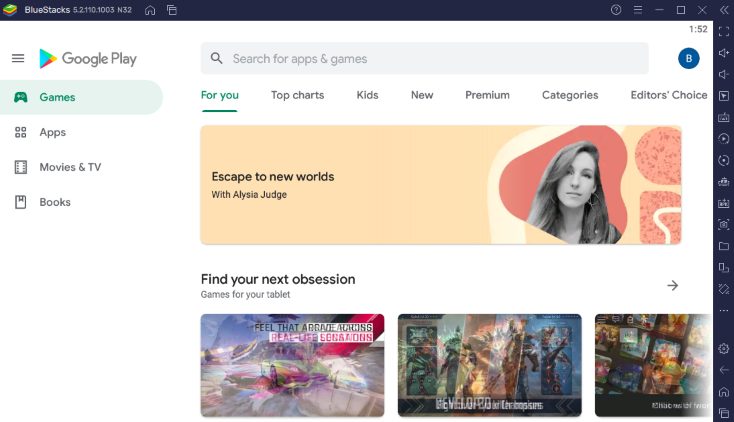734x422 pixels.
Task: Click the 1:52 clock in status bar
Action: coord(698,29)
